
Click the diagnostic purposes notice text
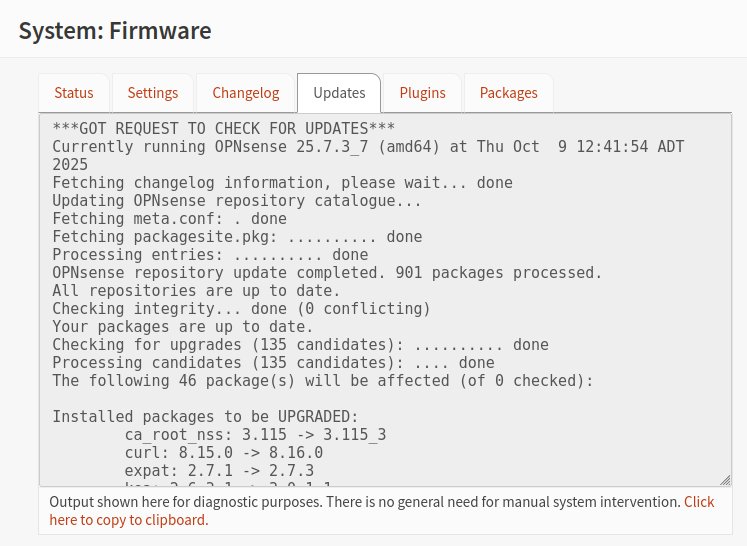pos(364,502)
